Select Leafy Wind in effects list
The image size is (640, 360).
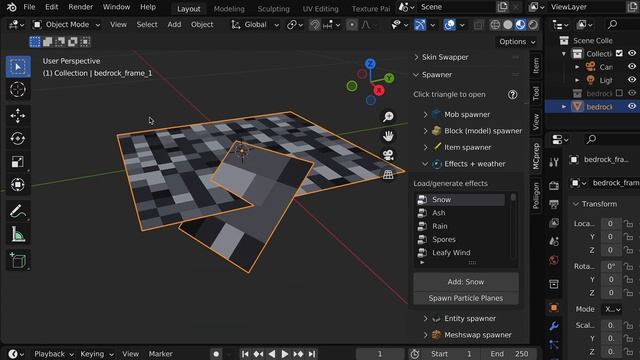pyautogui.click(x=460, y=253)
